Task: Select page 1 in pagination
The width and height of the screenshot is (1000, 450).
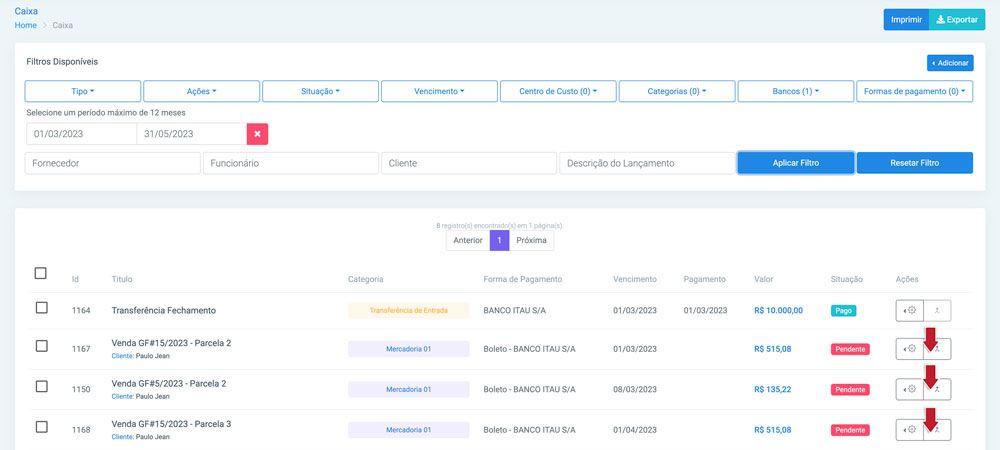Action: [x=499, y=240]
